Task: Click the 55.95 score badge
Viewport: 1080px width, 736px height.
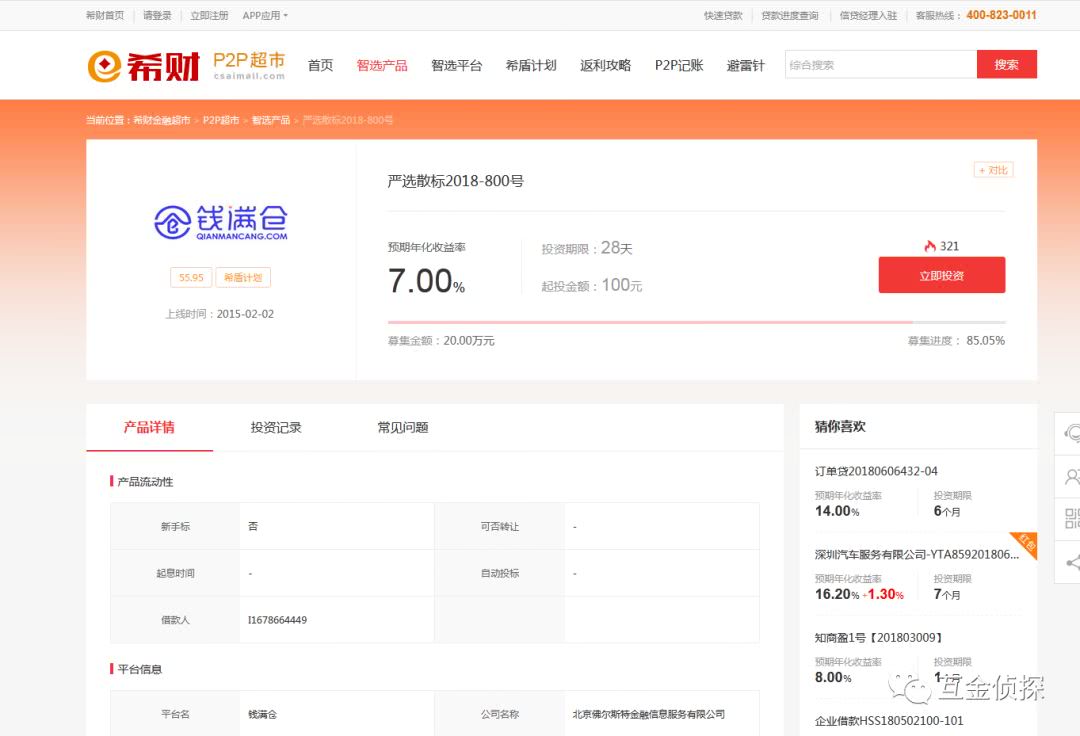Action: pos(191,277)
